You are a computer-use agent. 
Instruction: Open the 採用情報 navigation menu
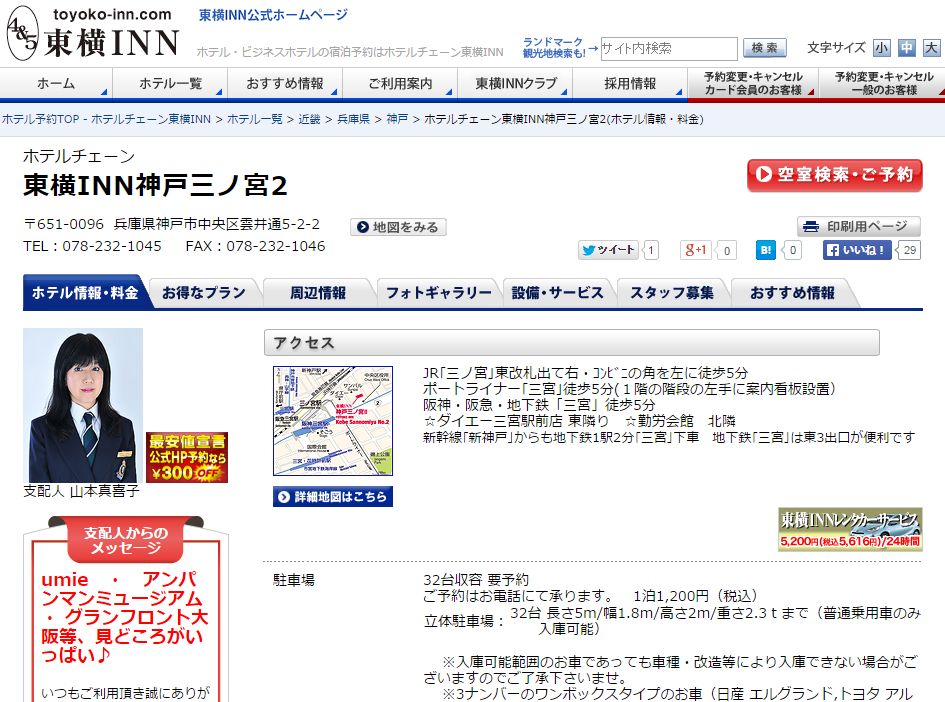click(x=630, y=83)
